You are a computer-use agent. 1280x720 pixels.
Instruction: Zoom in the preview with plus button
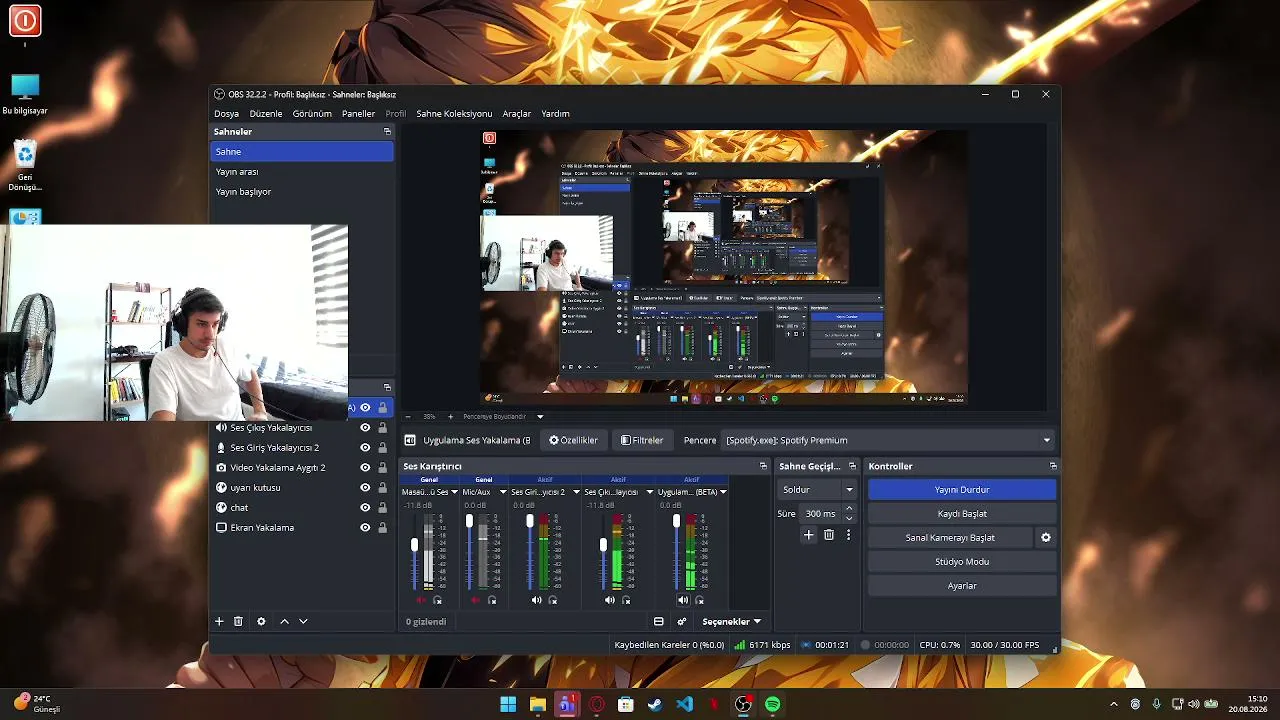pos(450,416)
